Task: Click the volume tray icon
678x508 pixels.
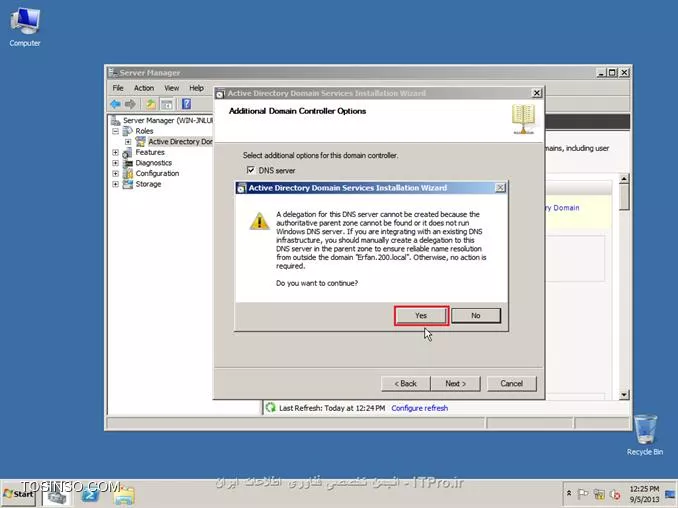Action: (615, 494)
